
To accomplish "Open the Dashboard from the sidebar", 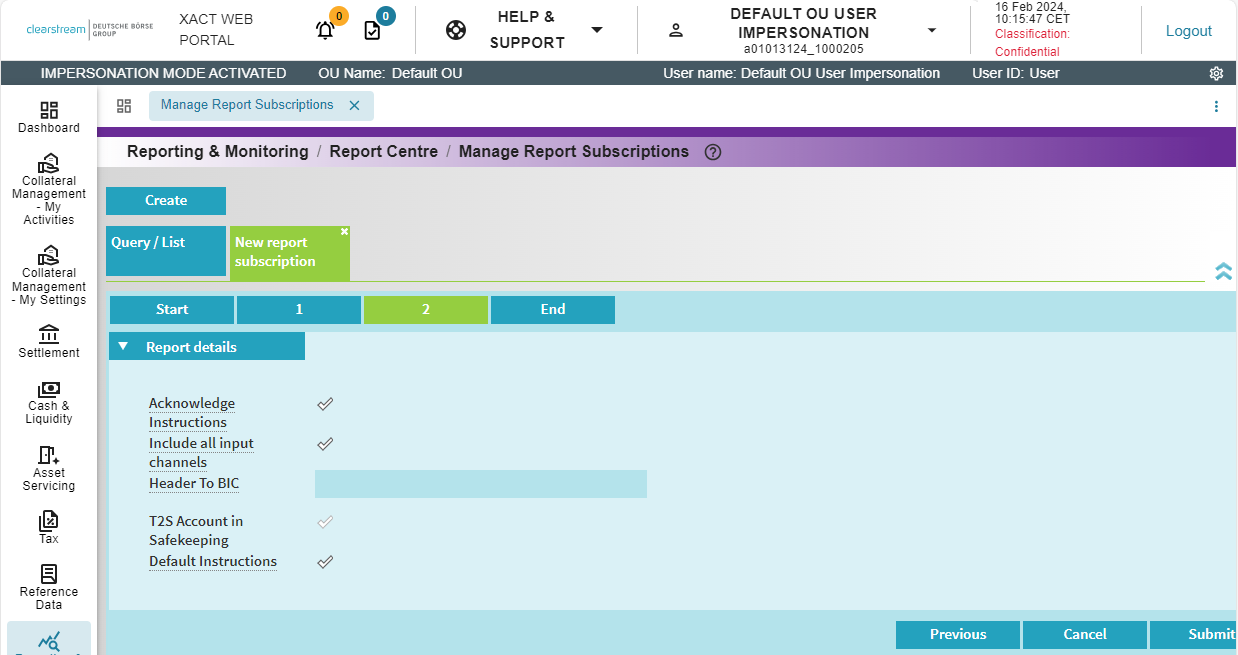I will (48, 117).
